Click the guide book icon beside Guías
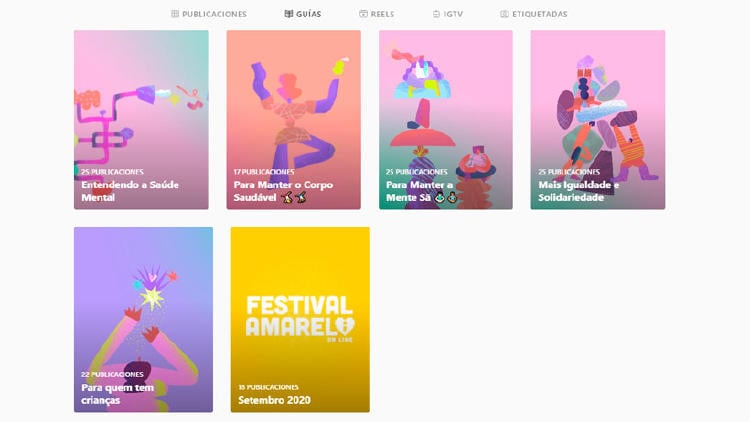Viewport: 750px width, 422px height. point(289,14)
